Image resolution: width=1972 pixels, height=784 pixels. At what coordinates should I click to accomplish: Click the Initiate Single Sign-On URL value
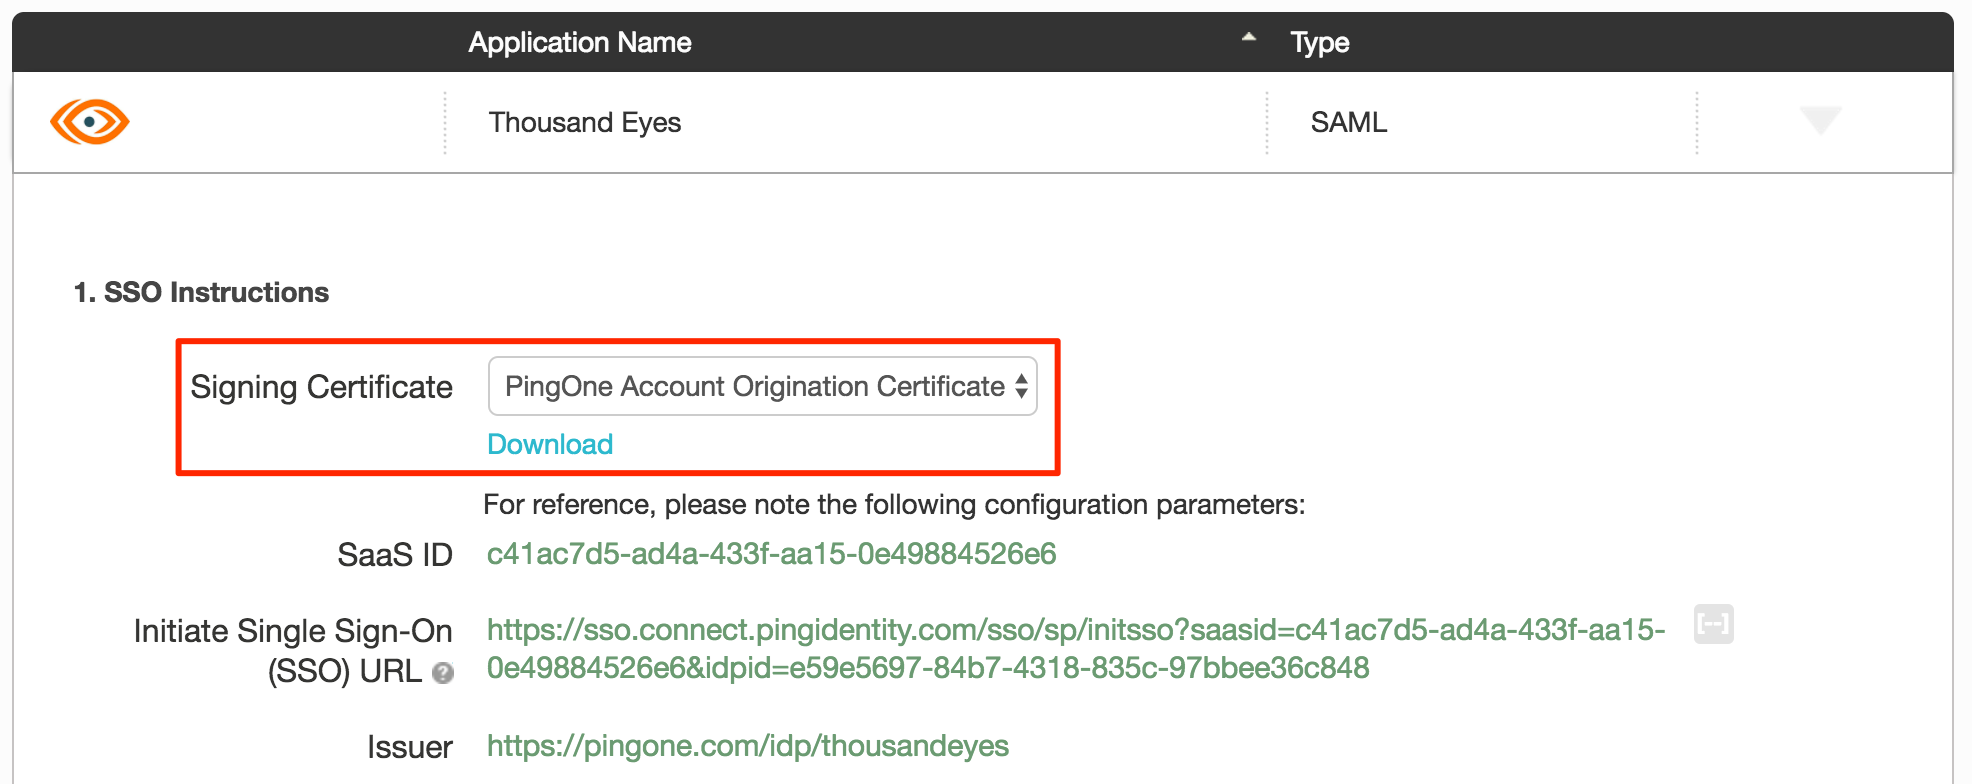point(1076,649)
